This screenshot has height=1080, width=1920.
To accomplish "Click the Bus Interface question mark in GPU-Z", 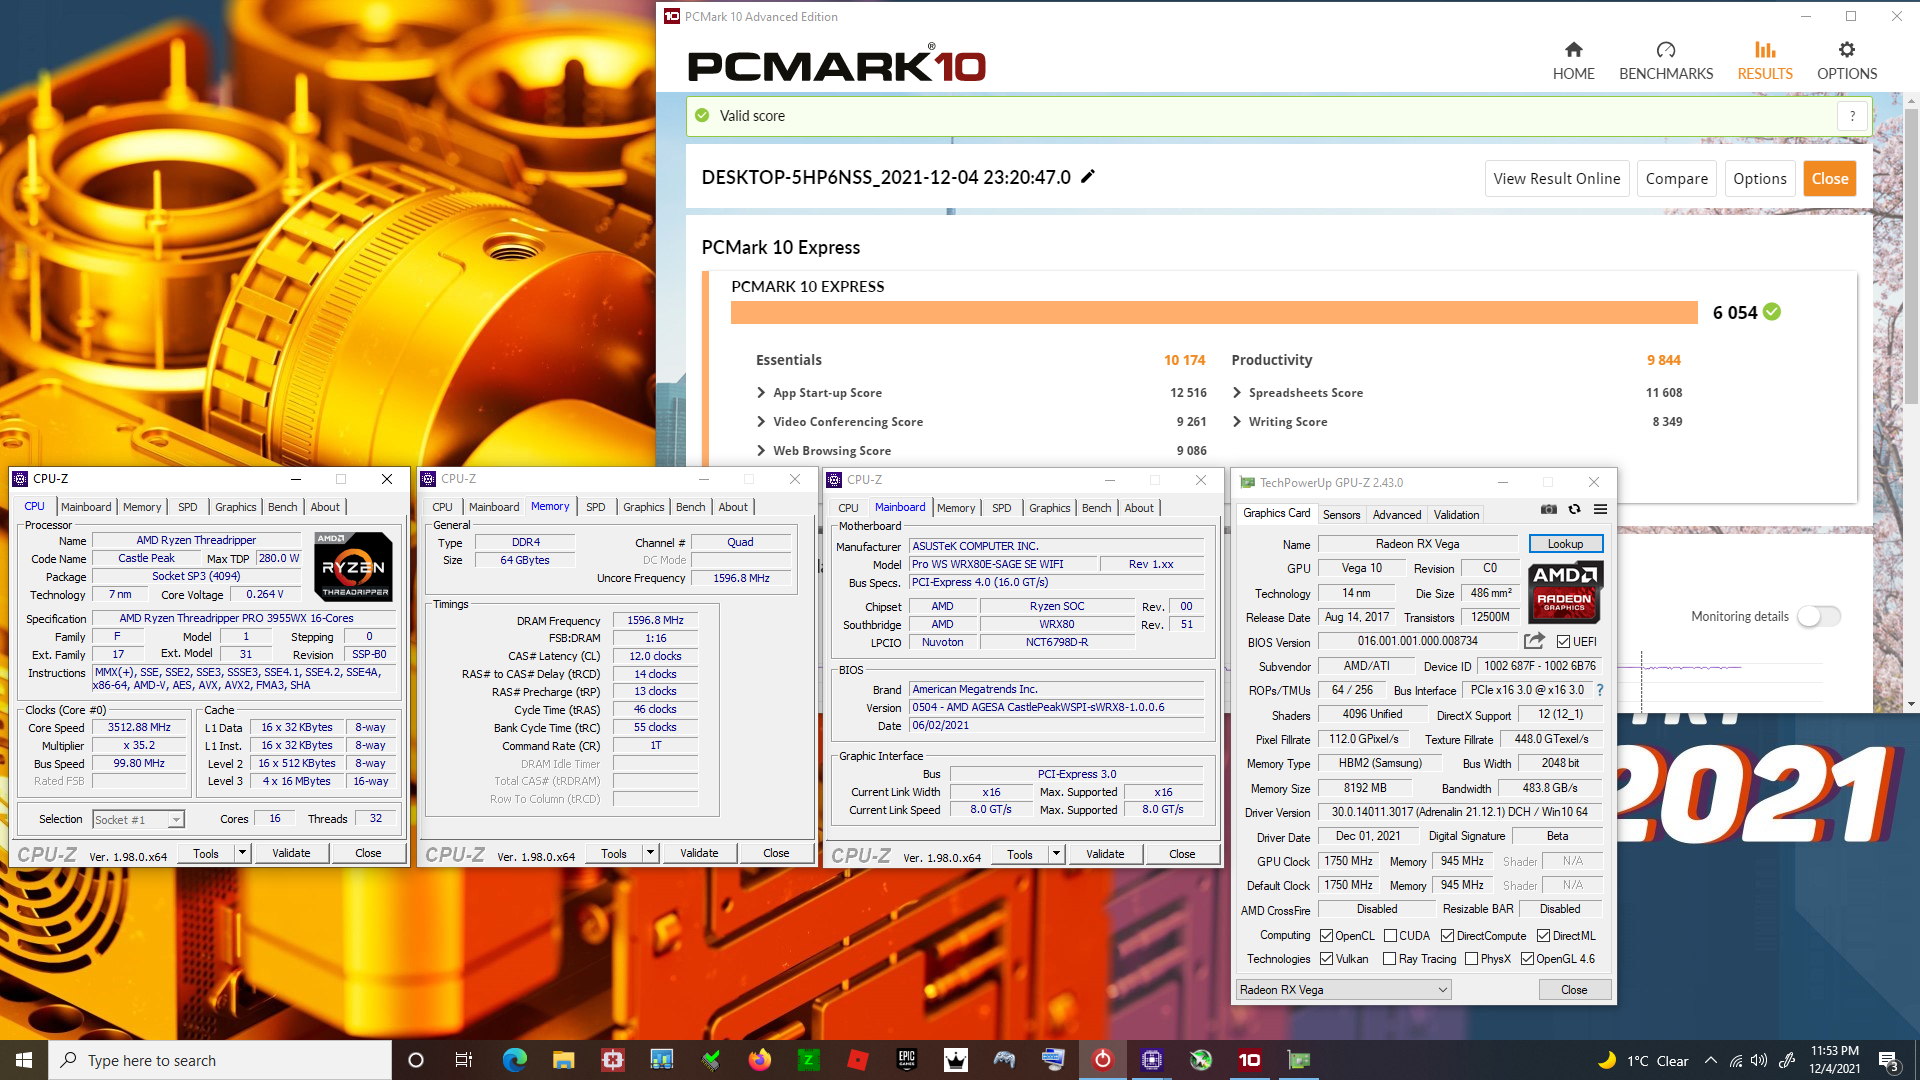I will point(1600,690).
